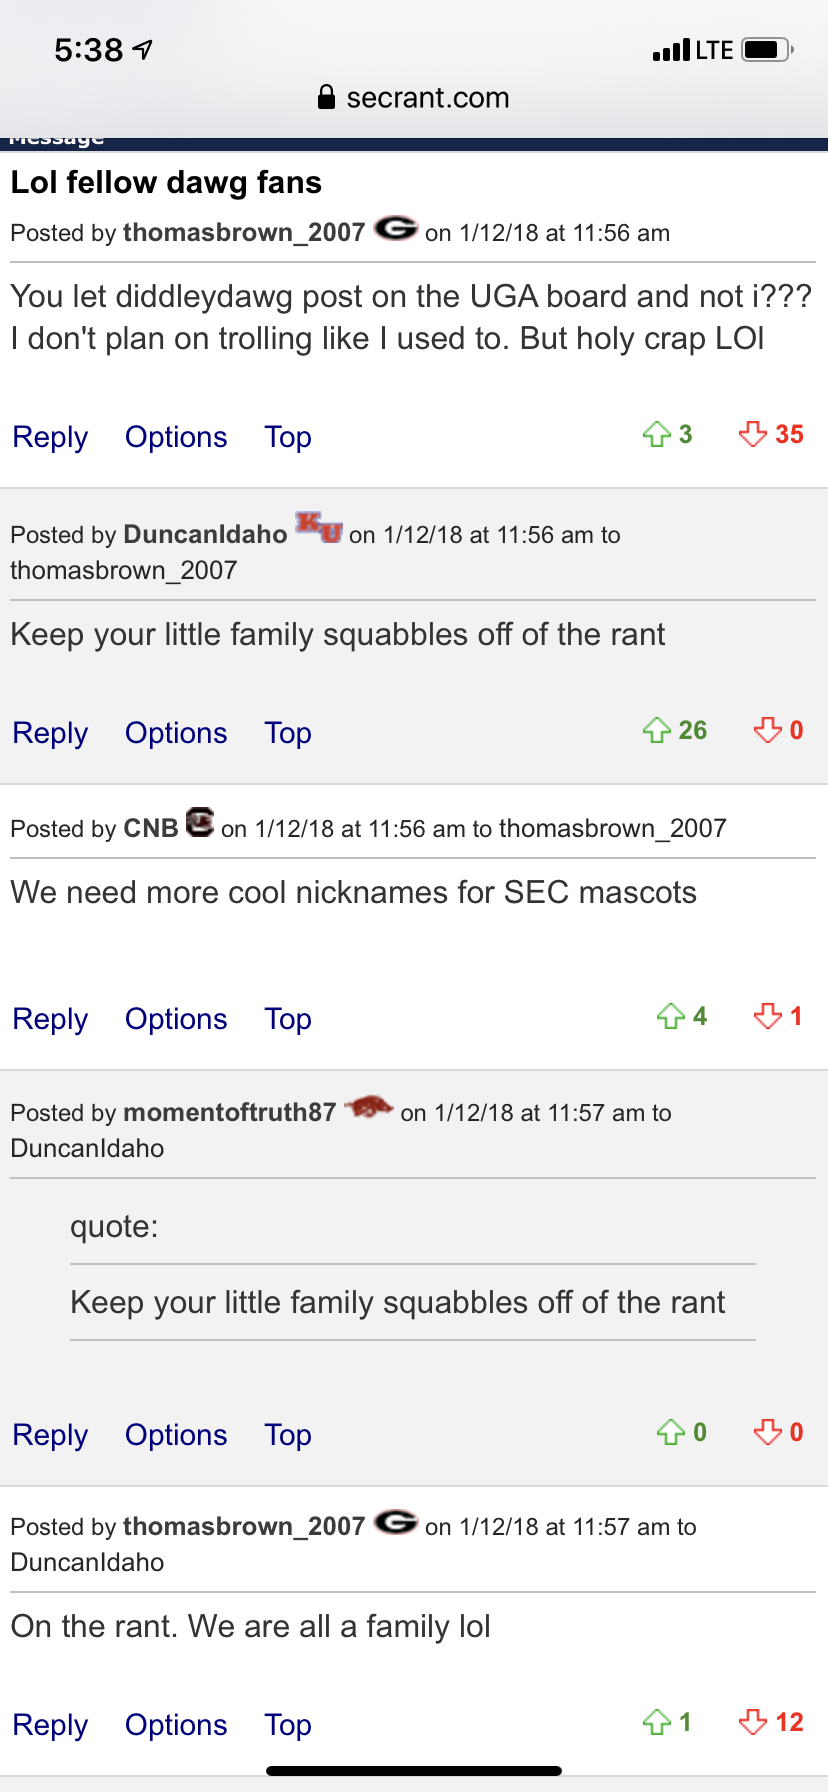This screenshot has height=1792, width=828.
Task: Open Options for the original post
Action: 176,437
